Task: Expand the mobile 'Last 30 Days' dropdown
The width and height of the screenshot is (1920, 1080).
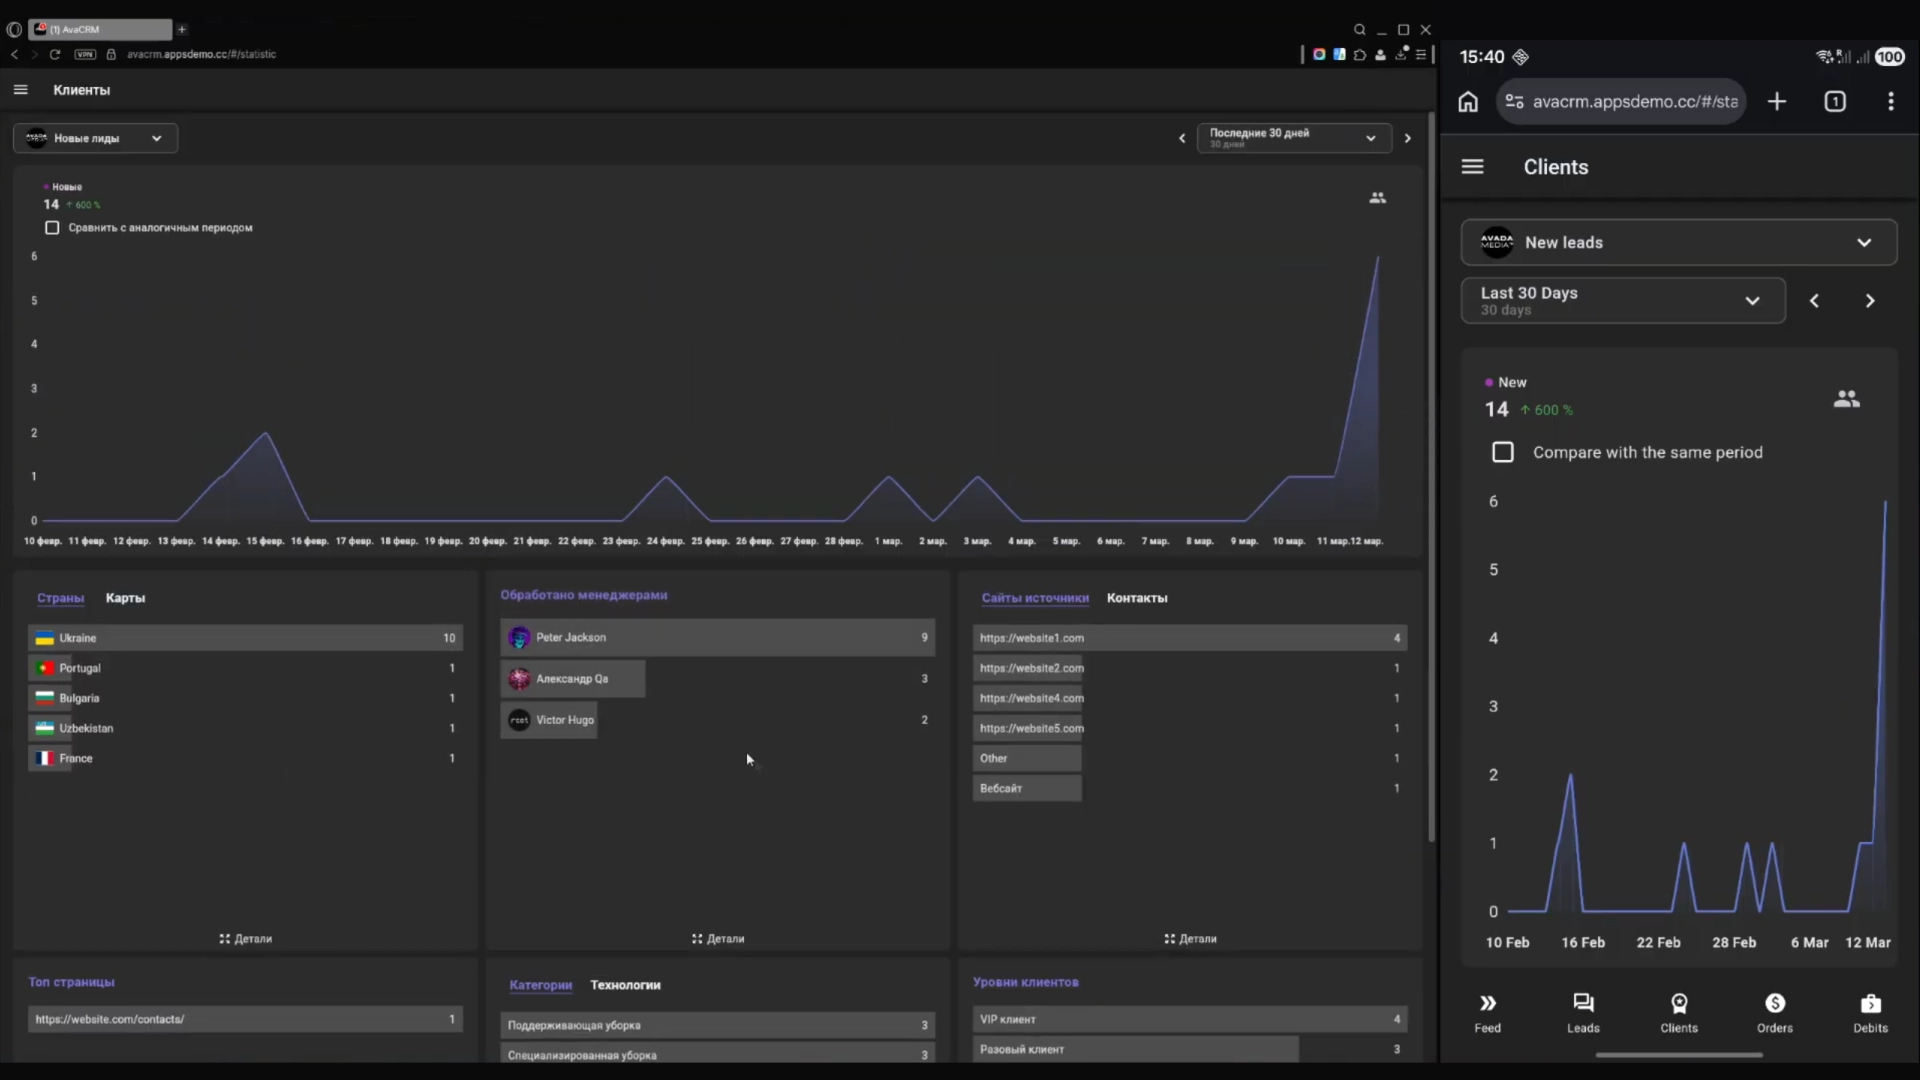Action: (x=1622, y=300)
